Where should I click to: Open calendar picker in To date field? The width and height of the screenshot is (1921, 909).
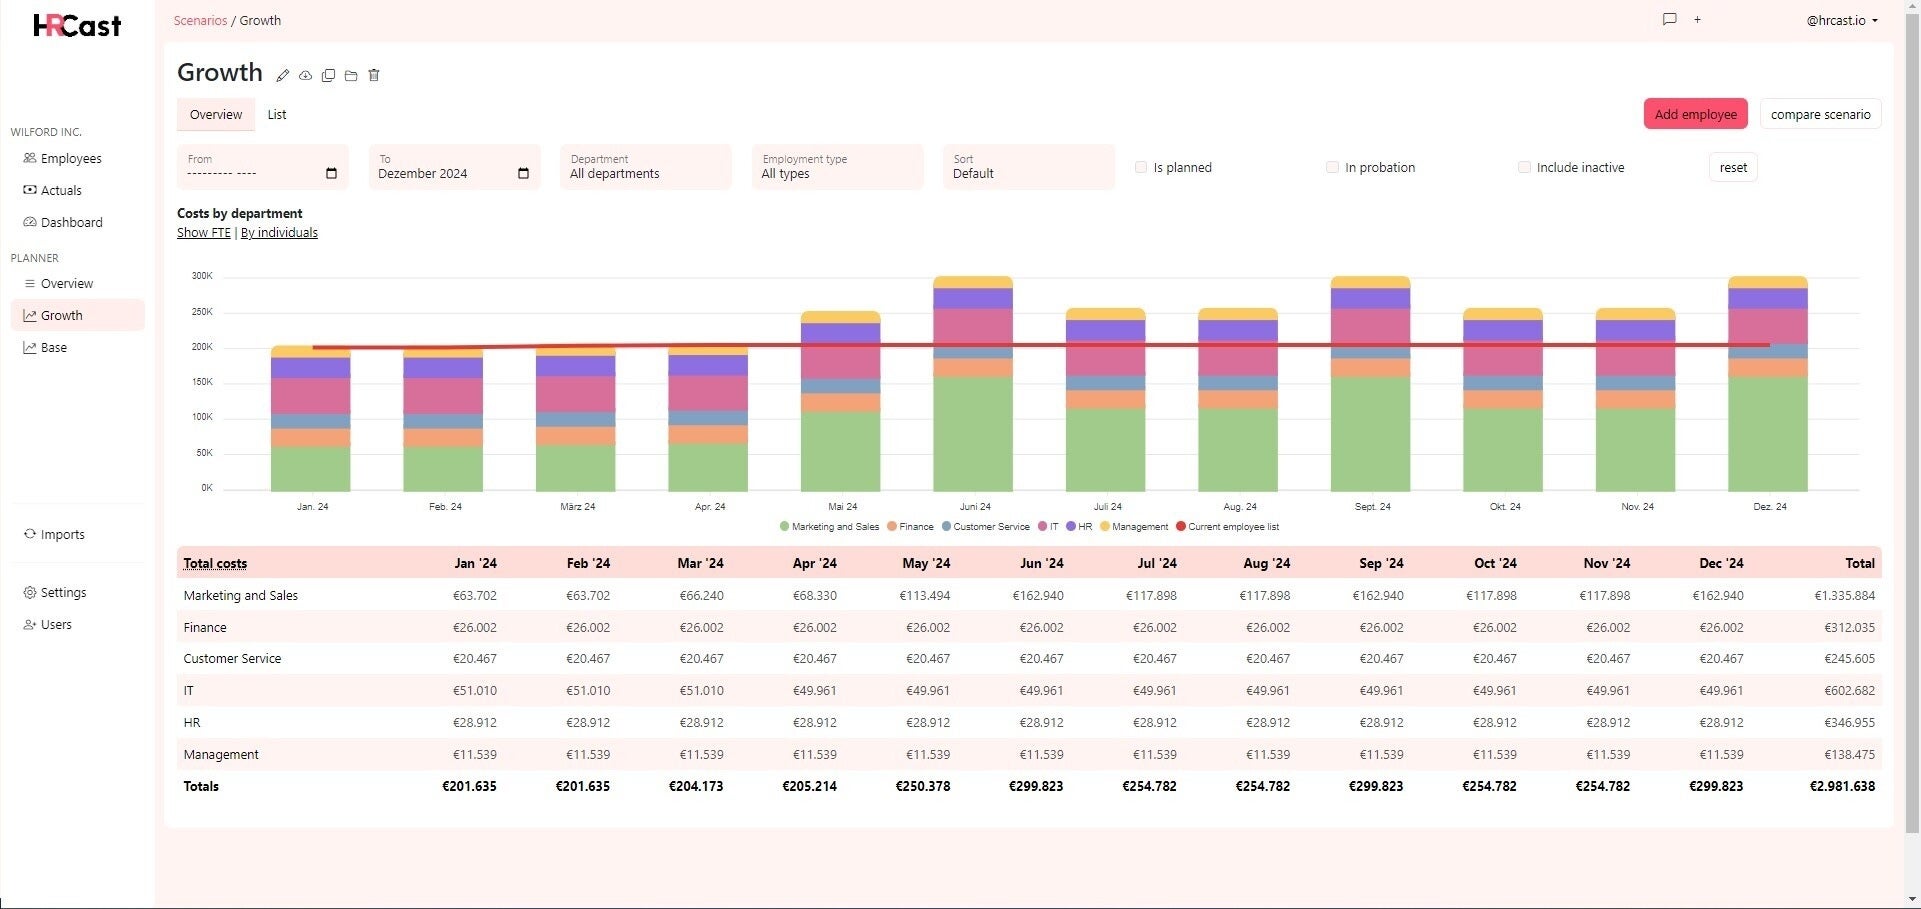pyautogui.click(x=523, y=174)
